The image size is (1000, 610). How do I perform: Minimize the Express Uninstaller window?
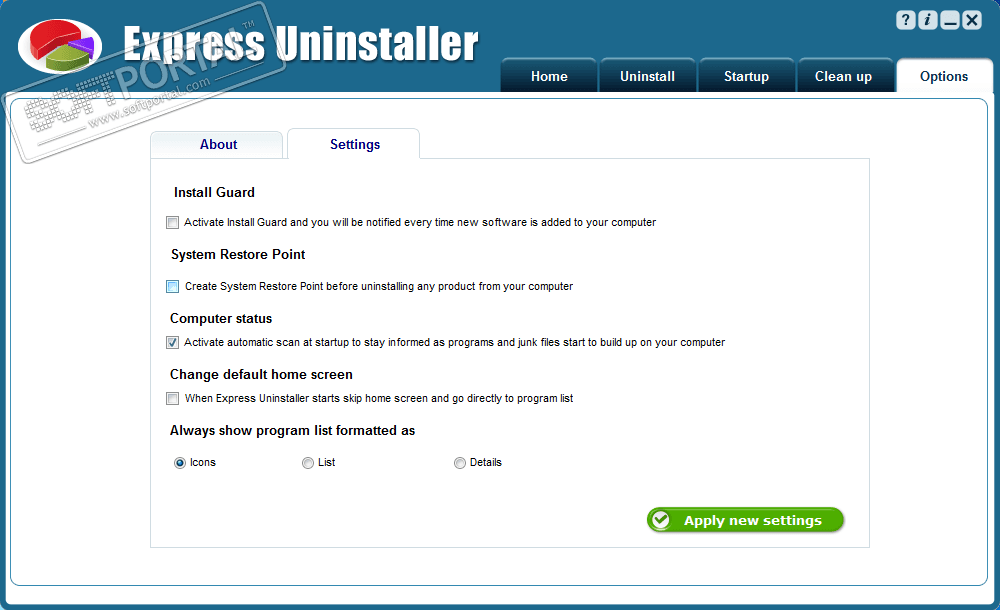950,20
